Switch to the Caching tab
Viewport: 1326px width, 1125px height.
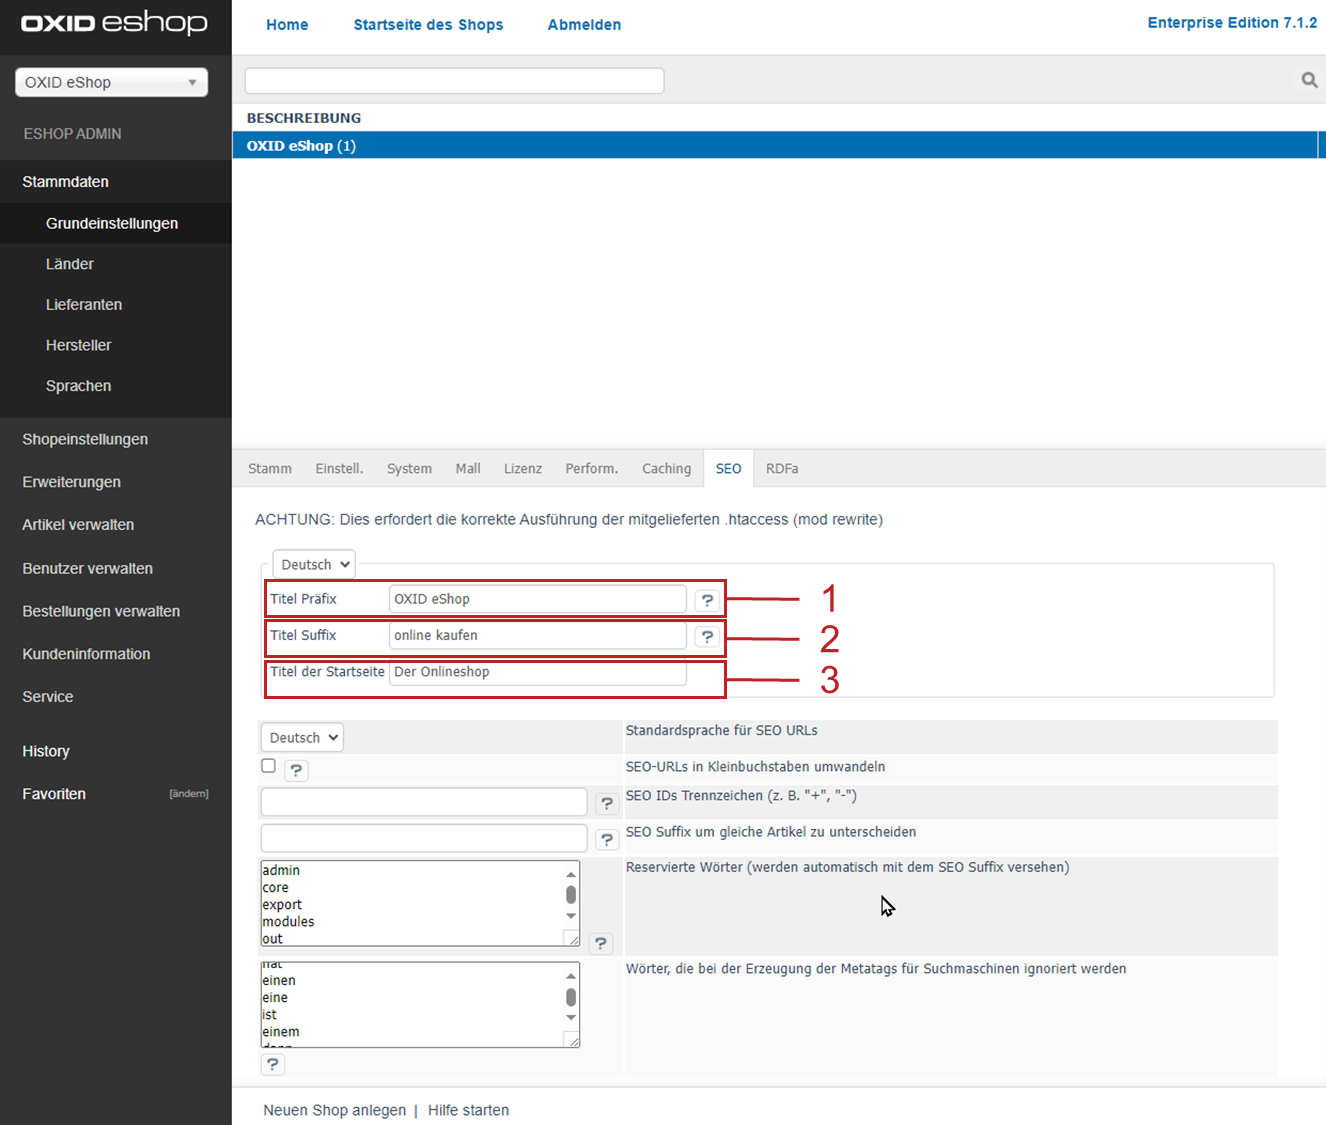pos(666,468)
